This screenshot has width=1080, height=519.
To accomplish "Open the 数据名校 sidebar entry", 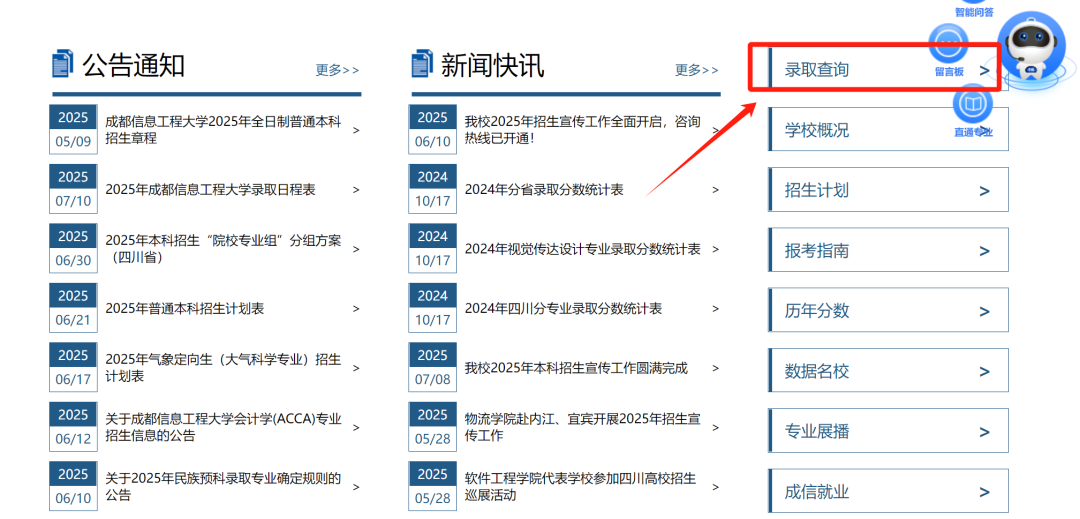I will (x=889, y=371).
